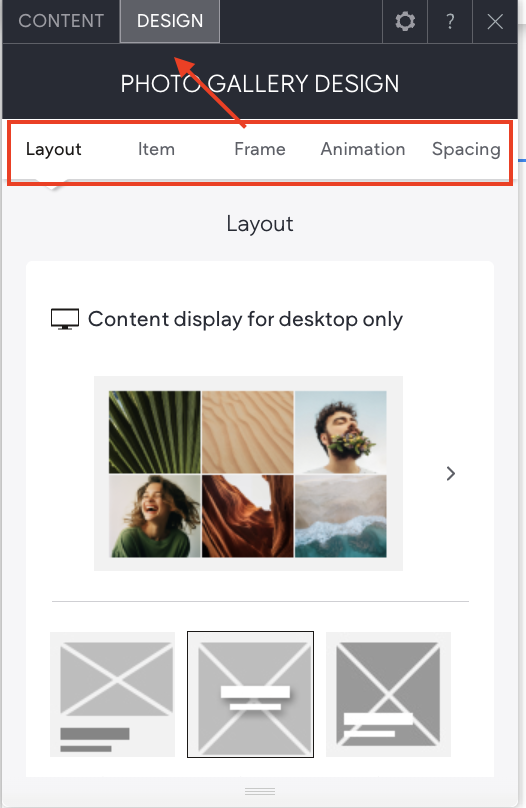Click the gallery grid preview image

[248, 474]
